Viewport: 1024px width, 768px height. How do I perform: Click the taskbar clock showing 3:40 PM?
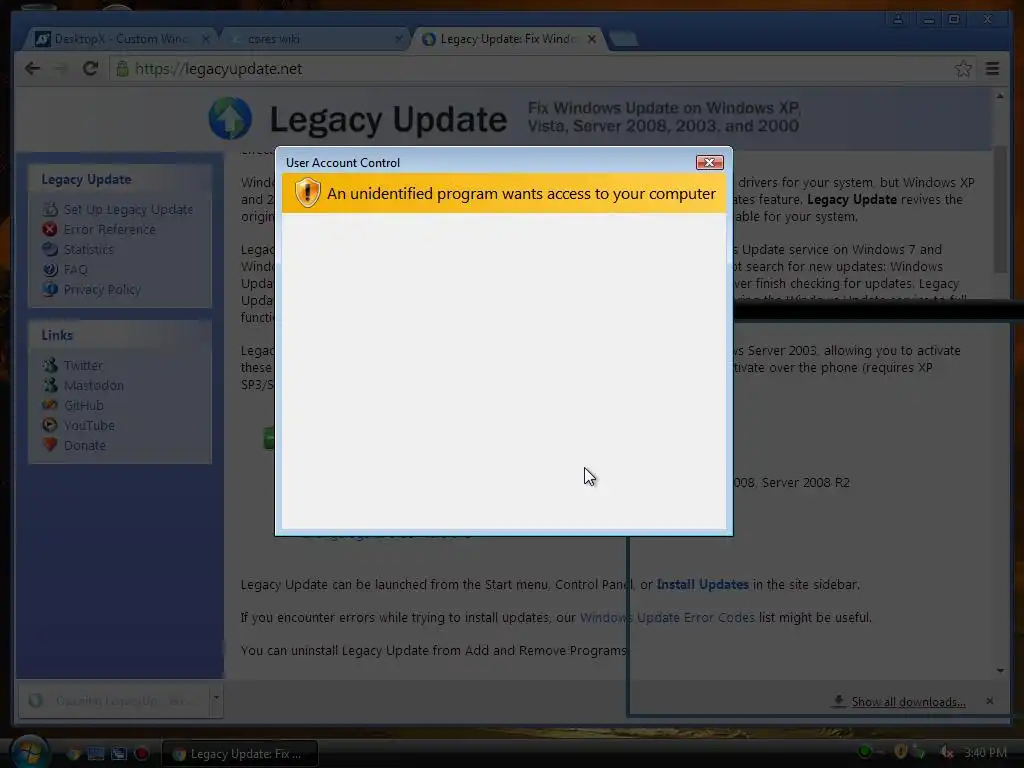(x=985, y=753)
